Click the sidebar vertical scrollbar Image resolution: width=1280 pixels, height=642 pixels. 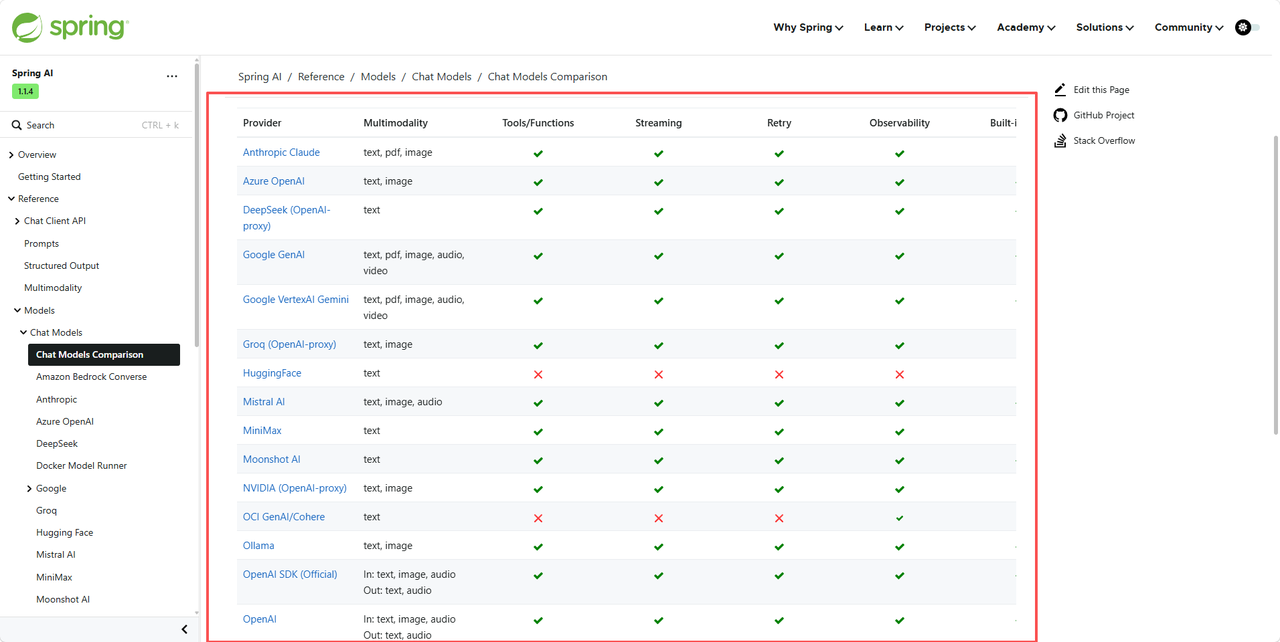[197, 205]
